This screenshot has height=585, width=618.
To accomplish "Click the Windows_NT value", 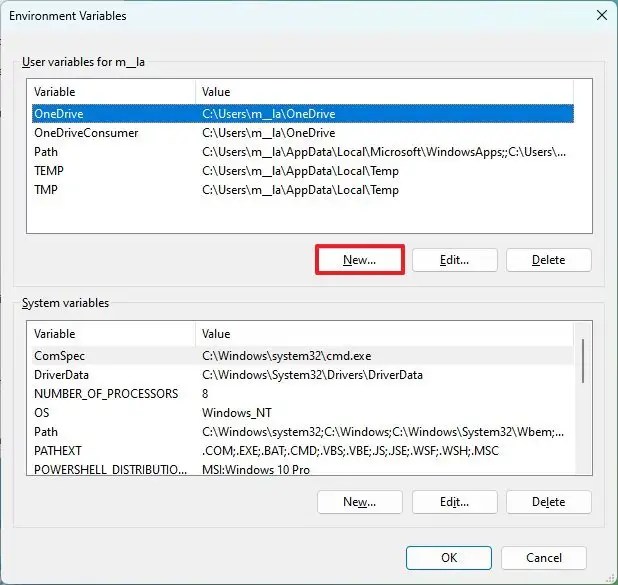I will pyautogui.click(x=237, y=413).
